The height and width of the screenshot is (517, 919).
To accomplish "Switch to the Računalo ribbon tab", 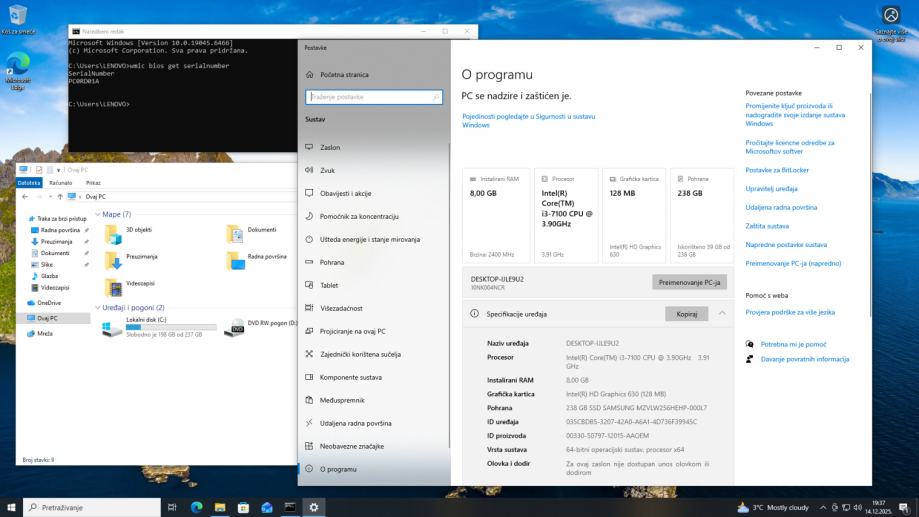I will pos(61,183).
